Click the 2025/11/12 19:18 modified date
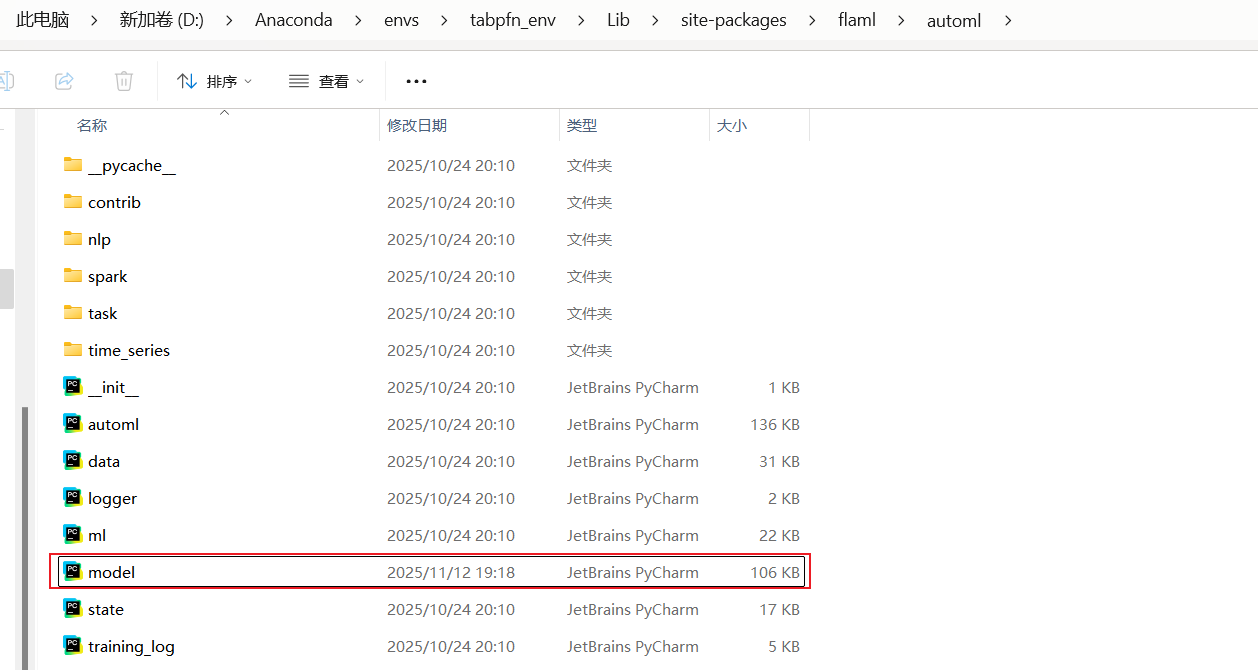The image size is (1258, 670). (x=451, y=572)
